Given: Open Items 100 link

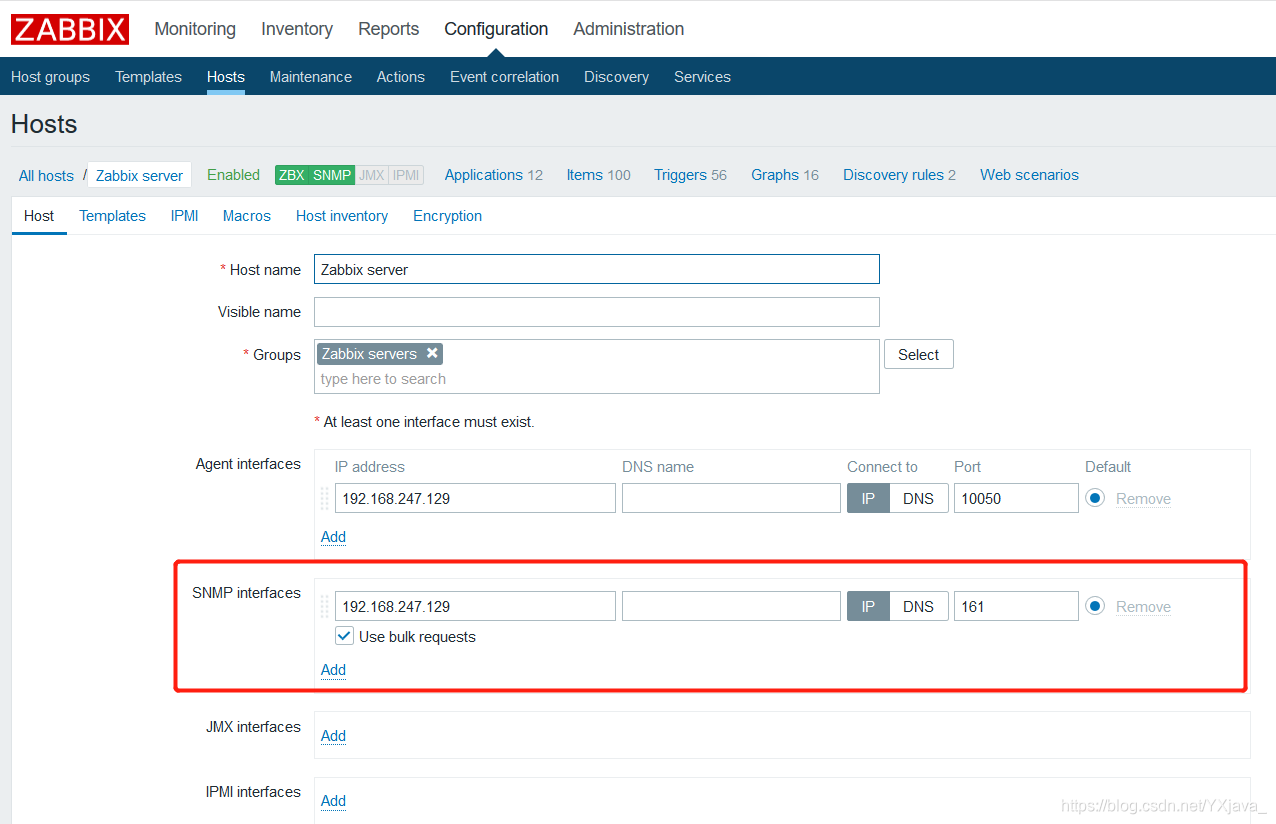Looking at the screenshot, I should point(598,175).
